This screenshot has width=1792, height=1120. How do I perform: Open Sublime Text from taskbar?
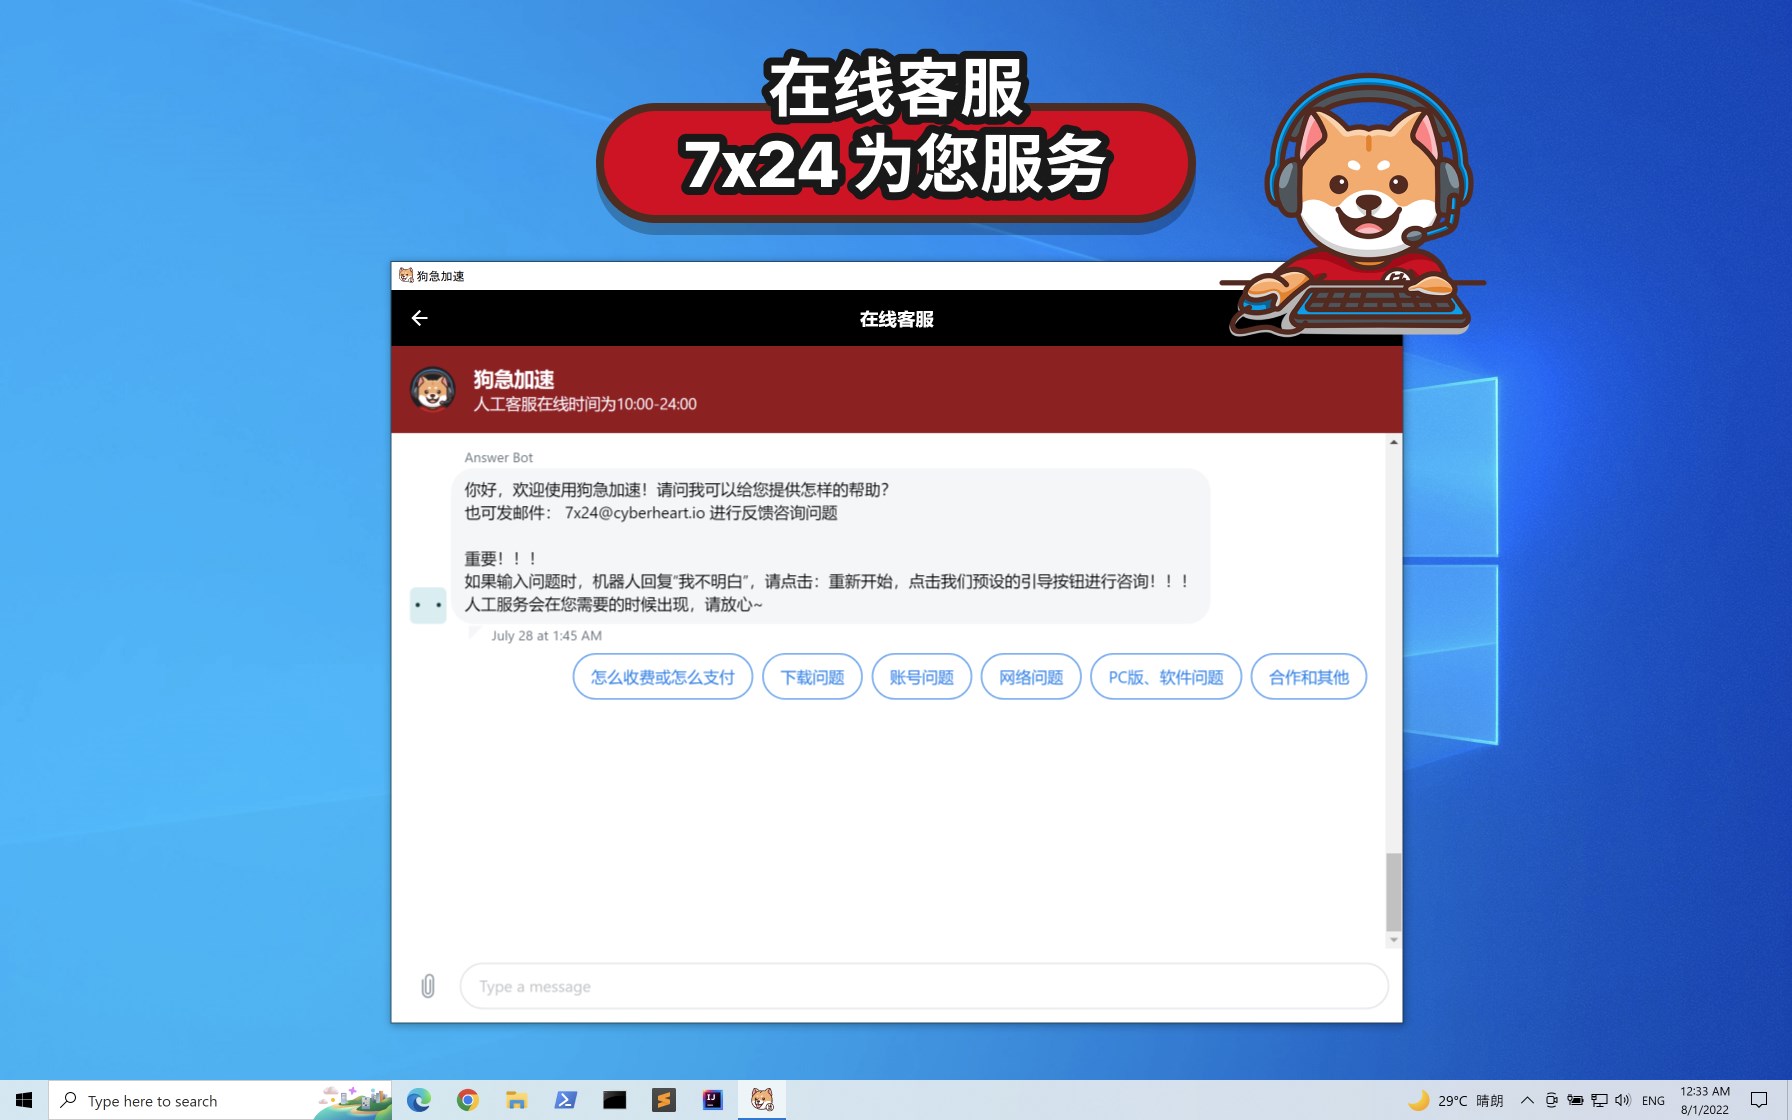(x=663, y=1100)
